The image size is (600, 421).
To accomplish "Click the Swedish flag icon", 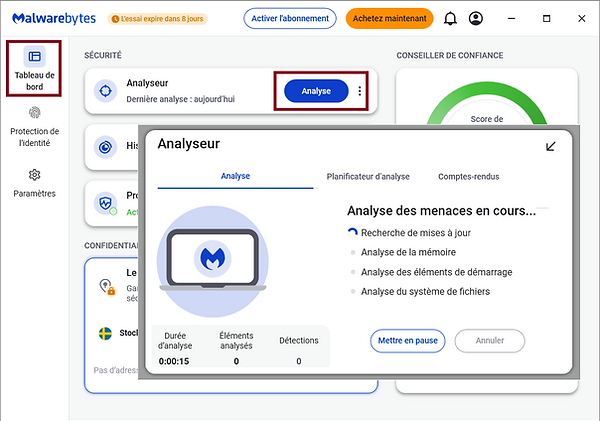I will tap(105, 333).
